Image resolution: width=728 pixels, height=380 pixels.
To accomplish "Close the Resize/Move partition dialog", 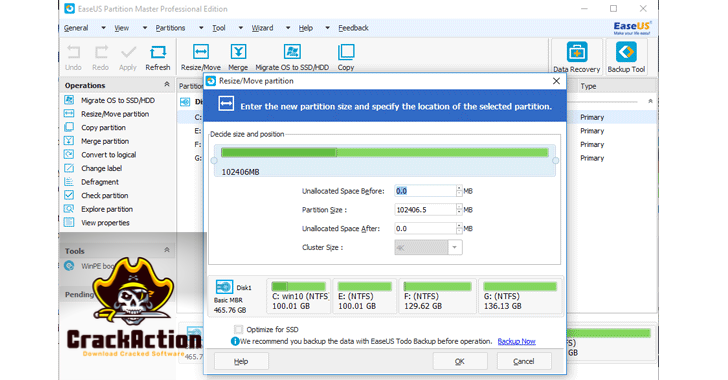I will point(556,81).
